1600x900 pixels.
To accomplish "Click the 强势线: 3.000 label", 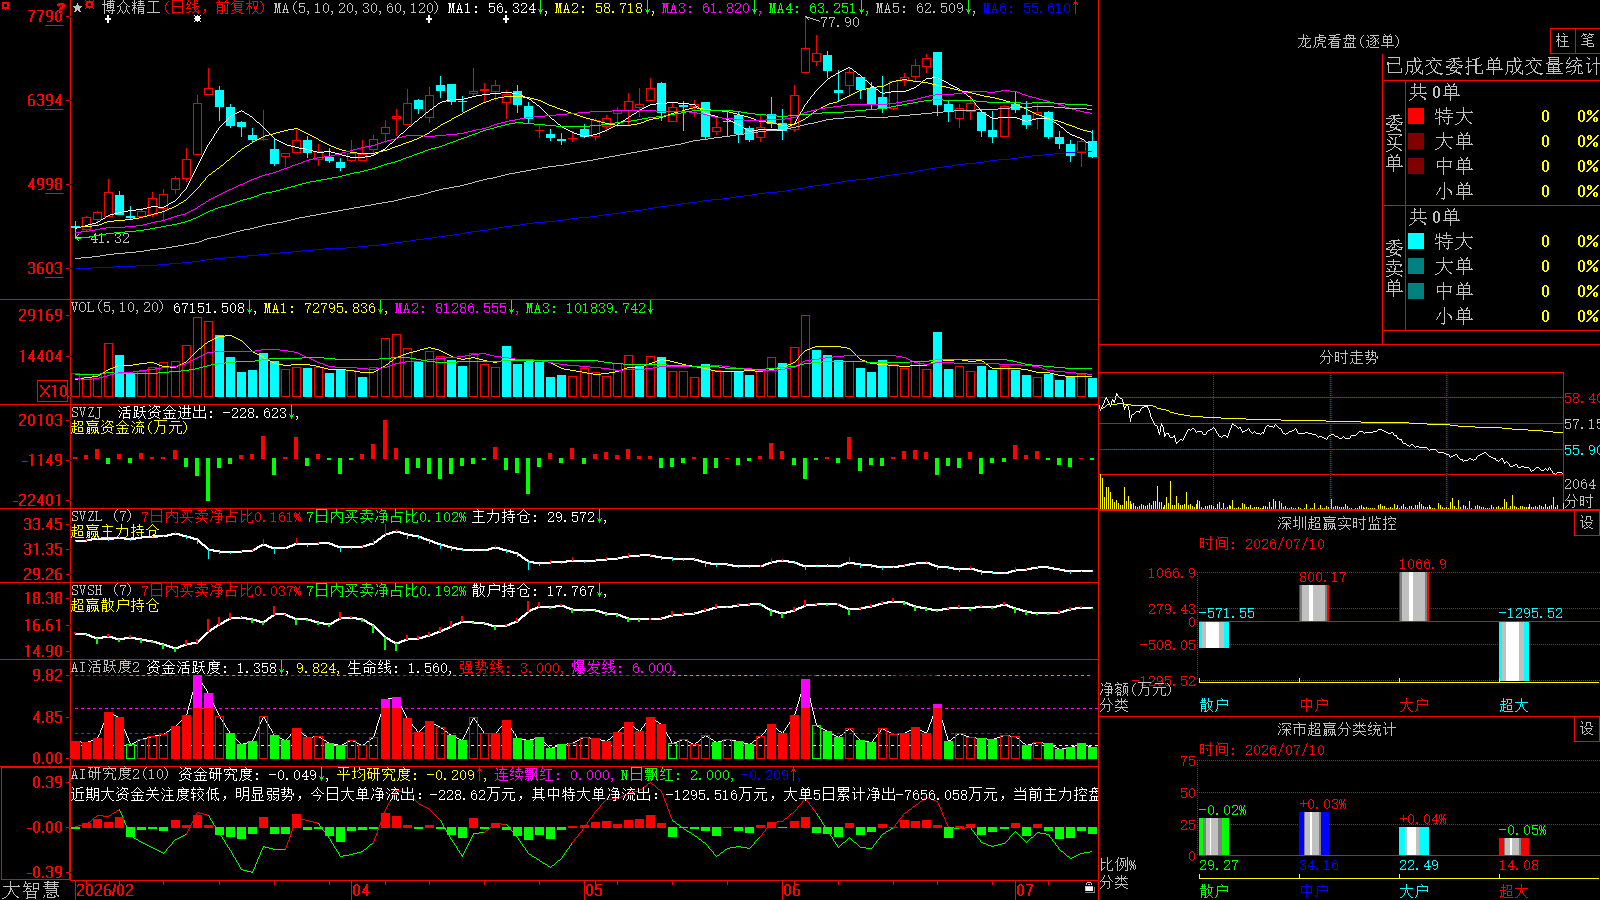I will pos(510,667).
